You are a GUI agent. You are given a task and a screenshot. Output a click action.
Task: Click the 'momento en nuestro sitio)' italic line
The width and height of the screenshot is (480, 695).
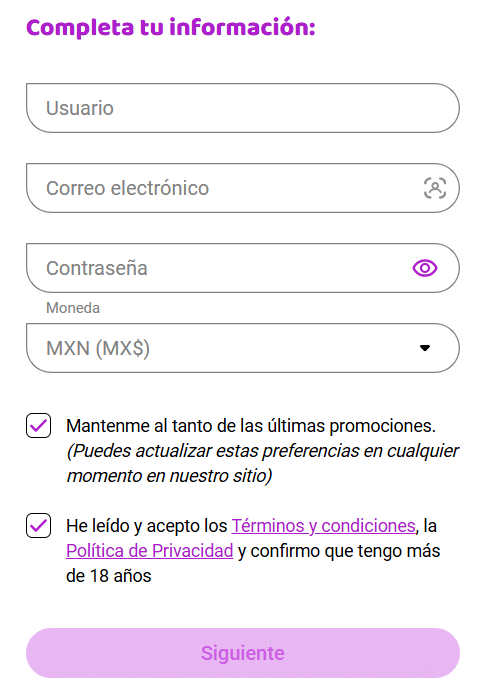169,476
